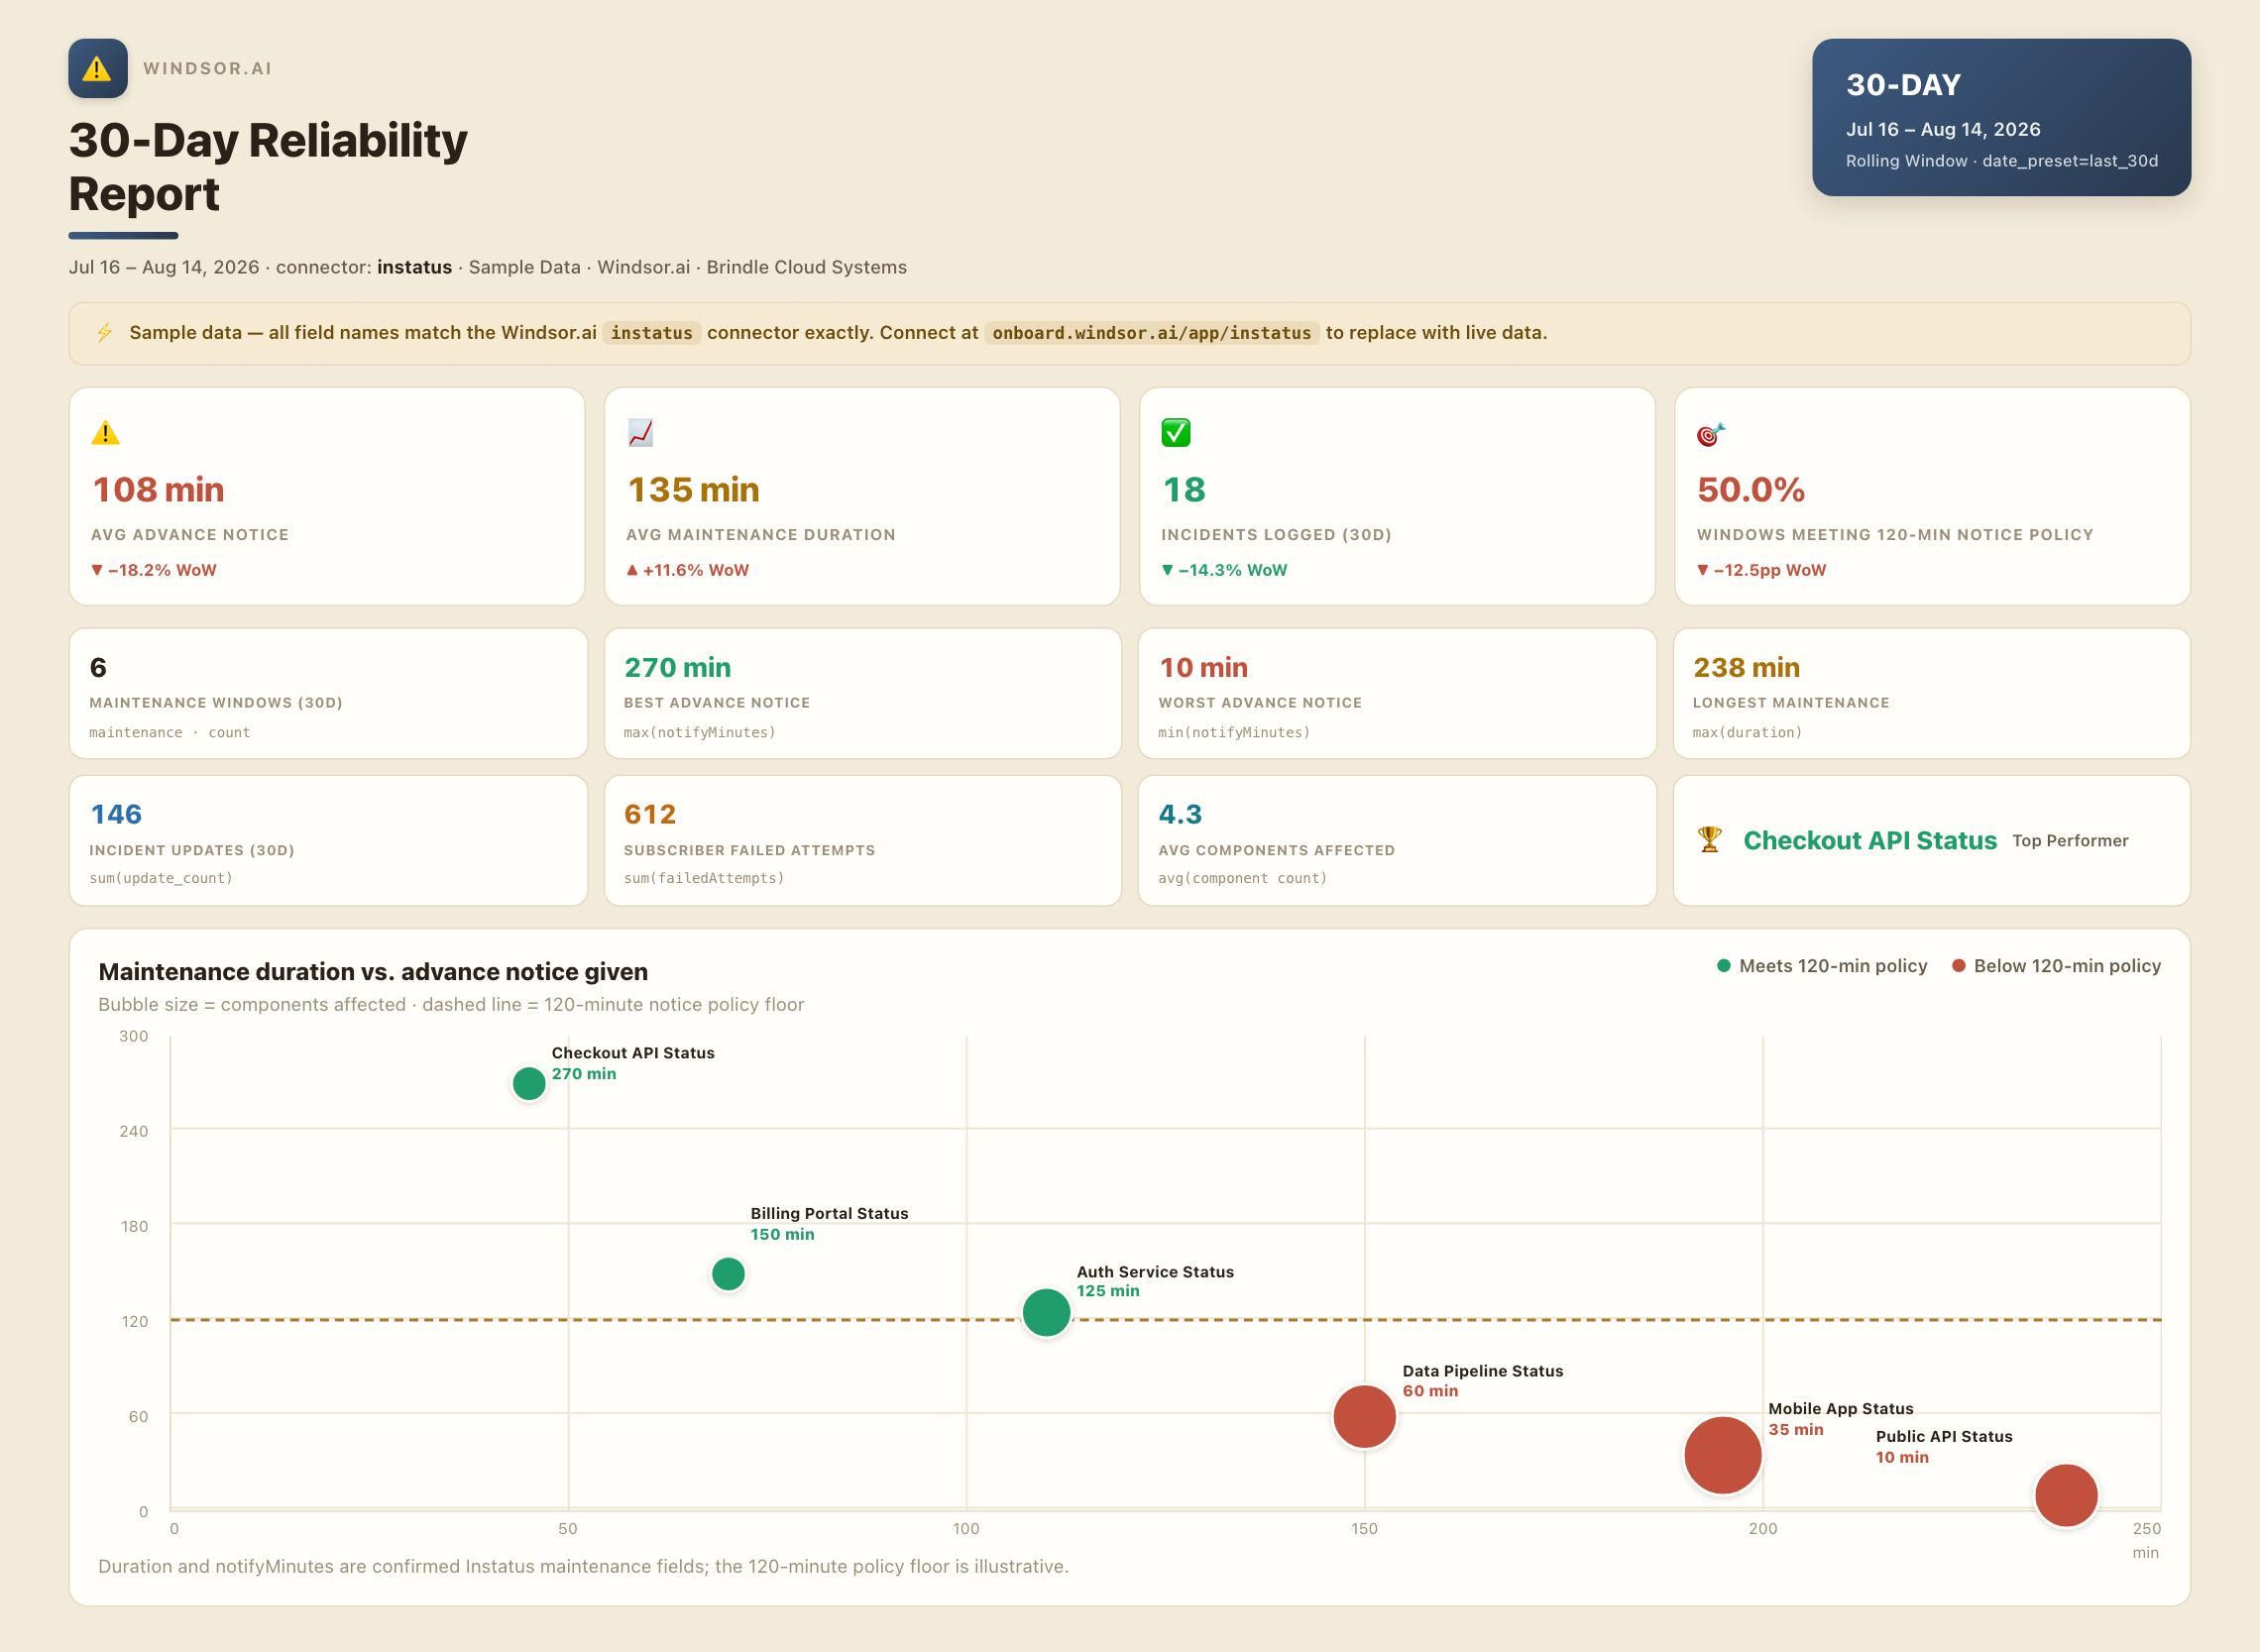
Task: Click the target icon on 120-min notice policy card
Action: point(1710,434)
